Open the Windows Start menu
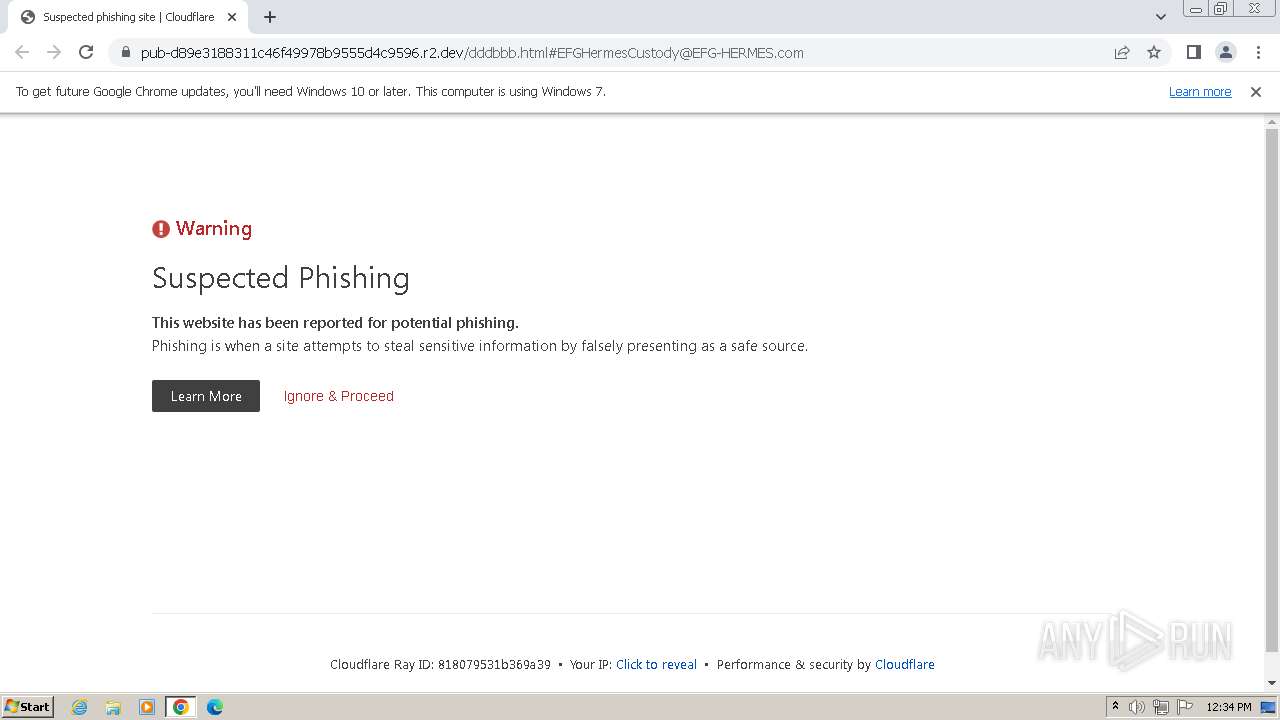 (27, 707)
